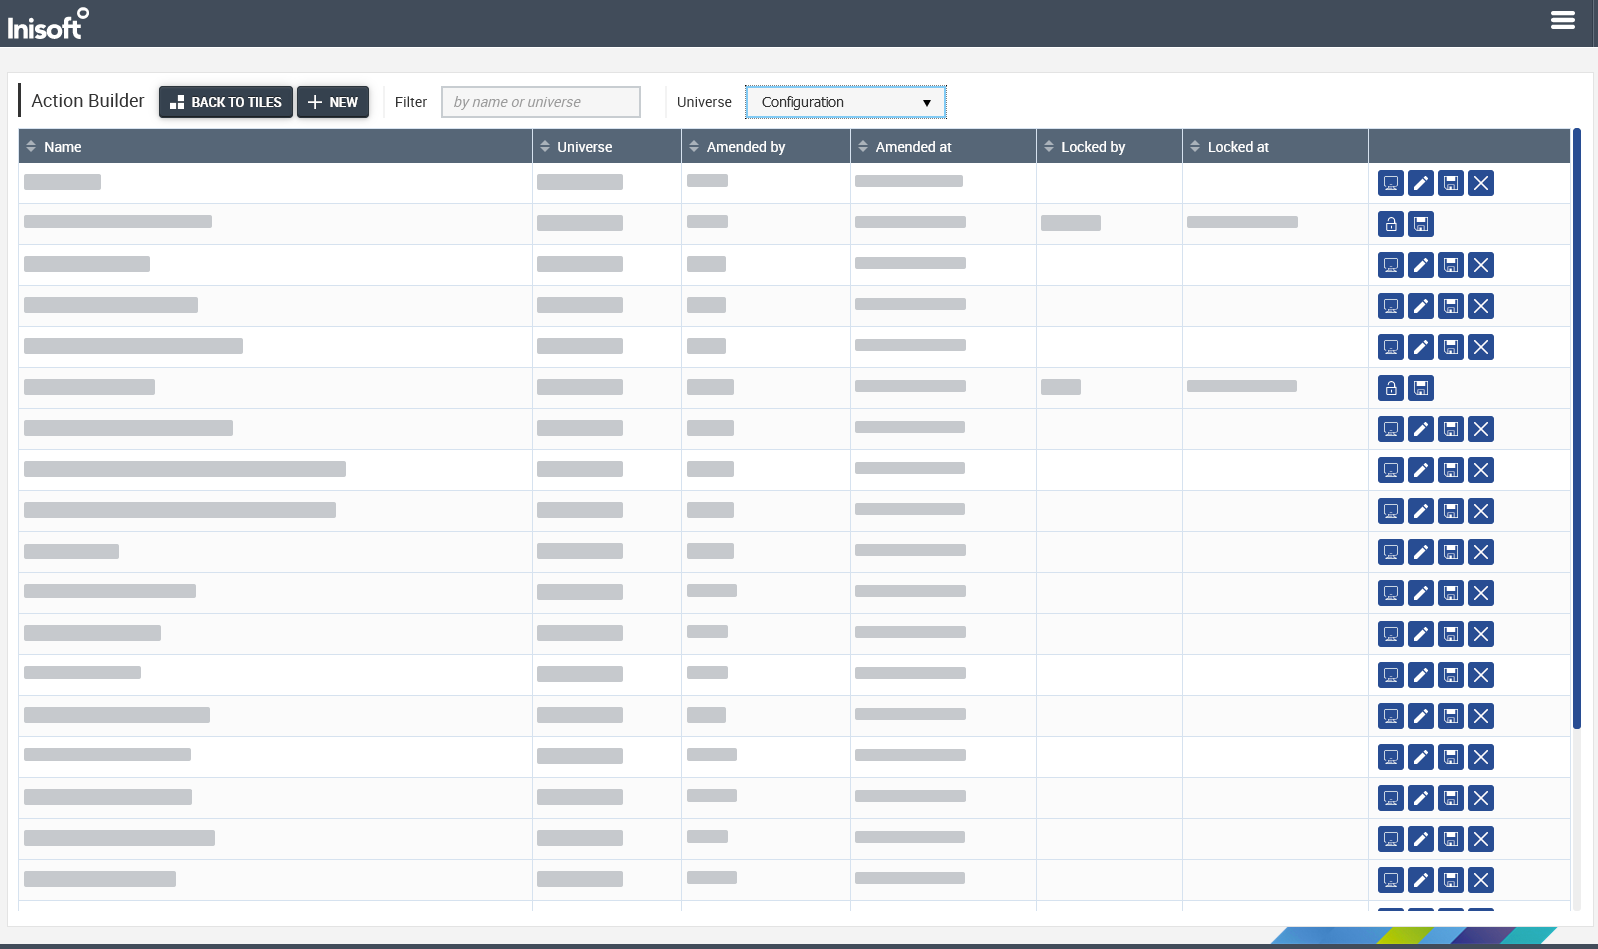
Task: Click the pencil edit icon in first row
Action: (x=1421, y=183)
